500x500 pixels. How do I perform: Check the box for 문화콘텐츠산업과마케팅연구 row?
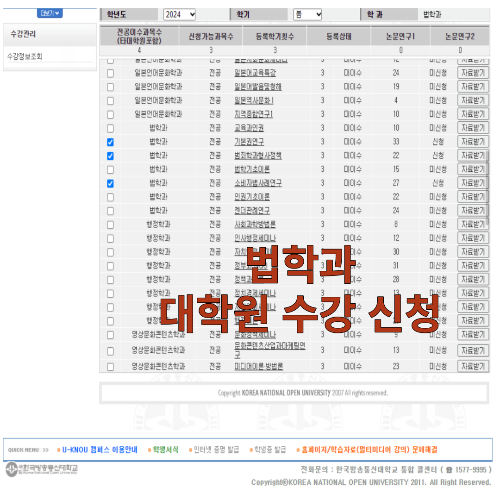[110, 351]
